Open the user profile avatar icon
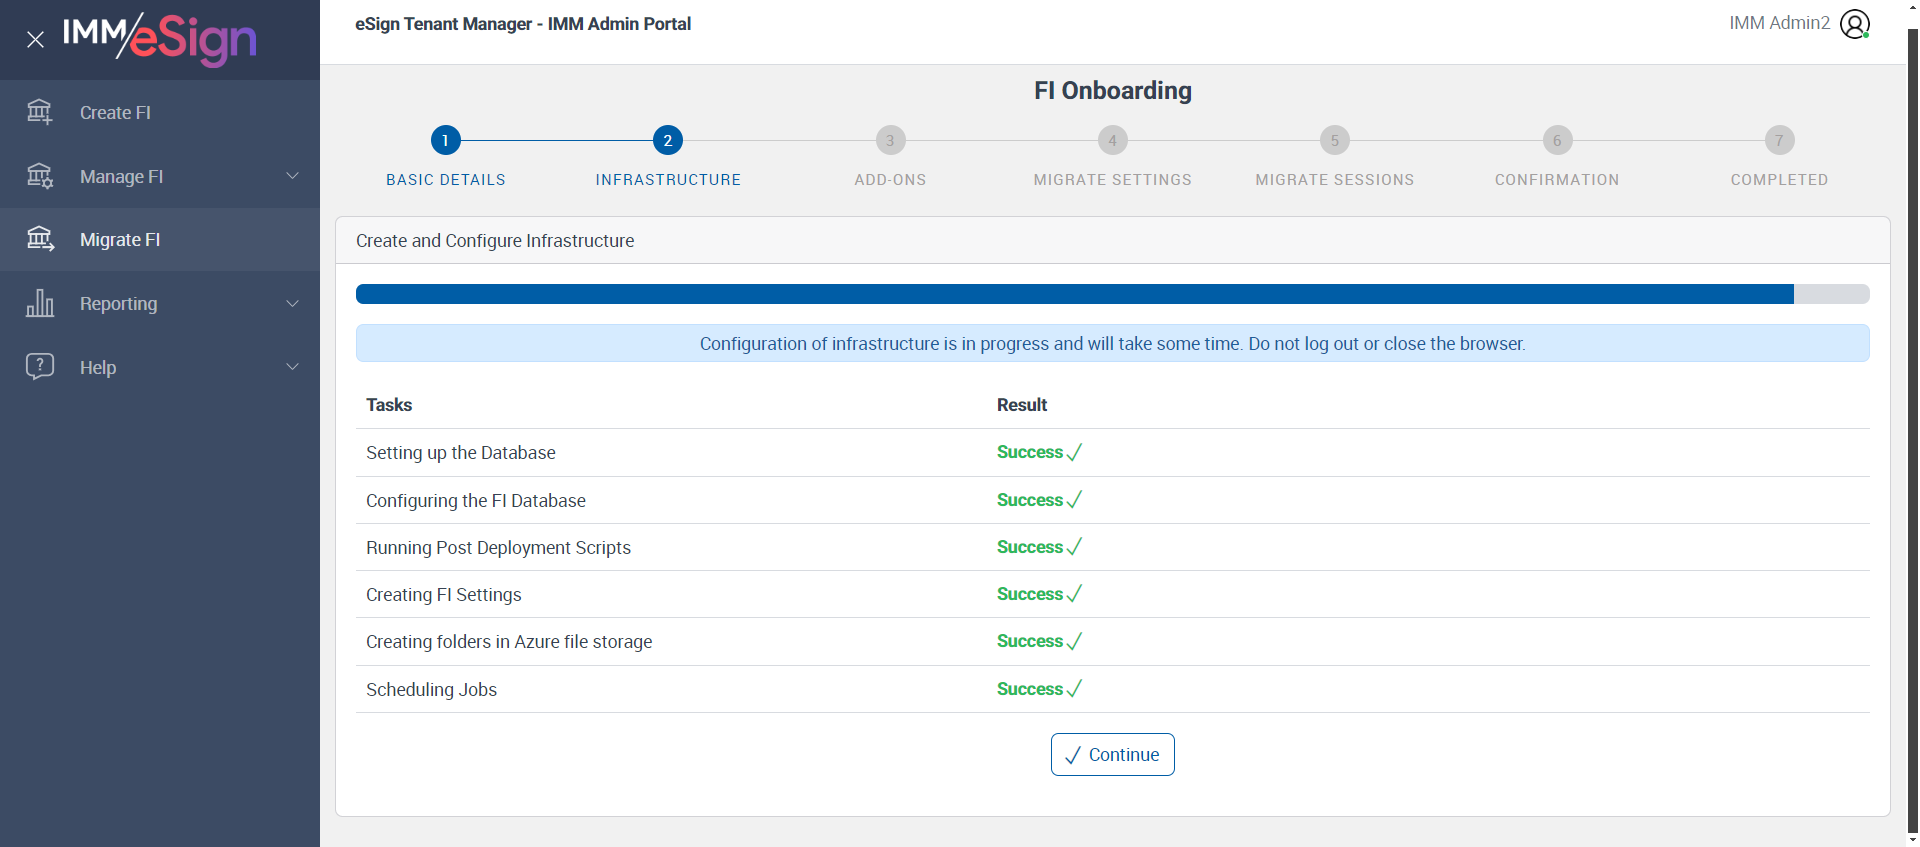Screen dimensions: 1920x847 (x=1855, y=24)
